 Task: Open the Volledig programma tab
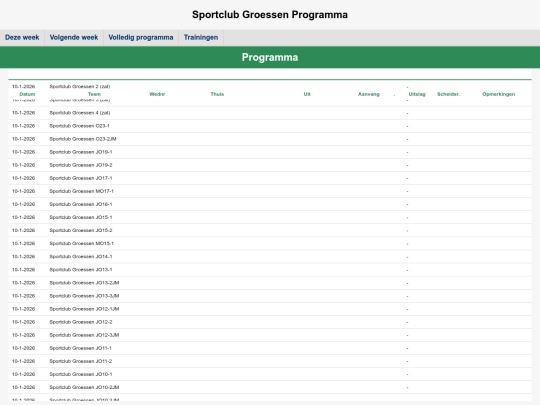coord(141,38)
